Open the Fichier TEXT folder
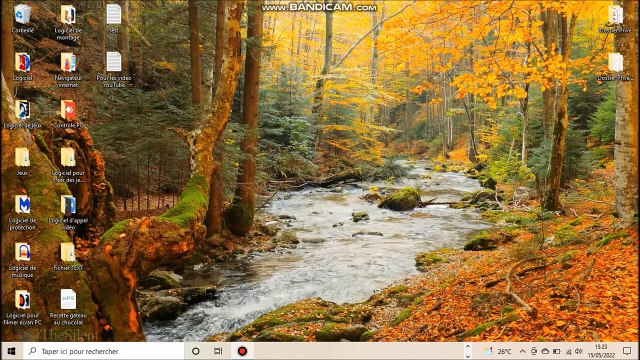640x360 pixels. 68,257
